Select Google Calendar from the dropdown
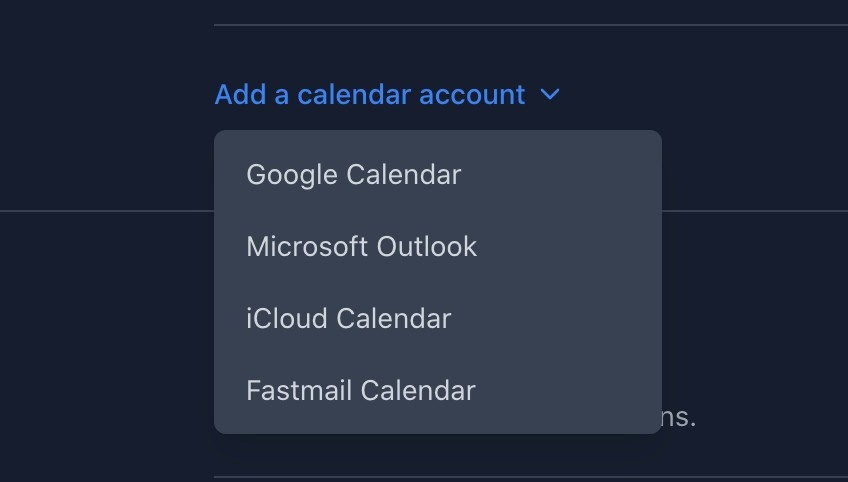The image size is (848, 482). coord(354,174)
